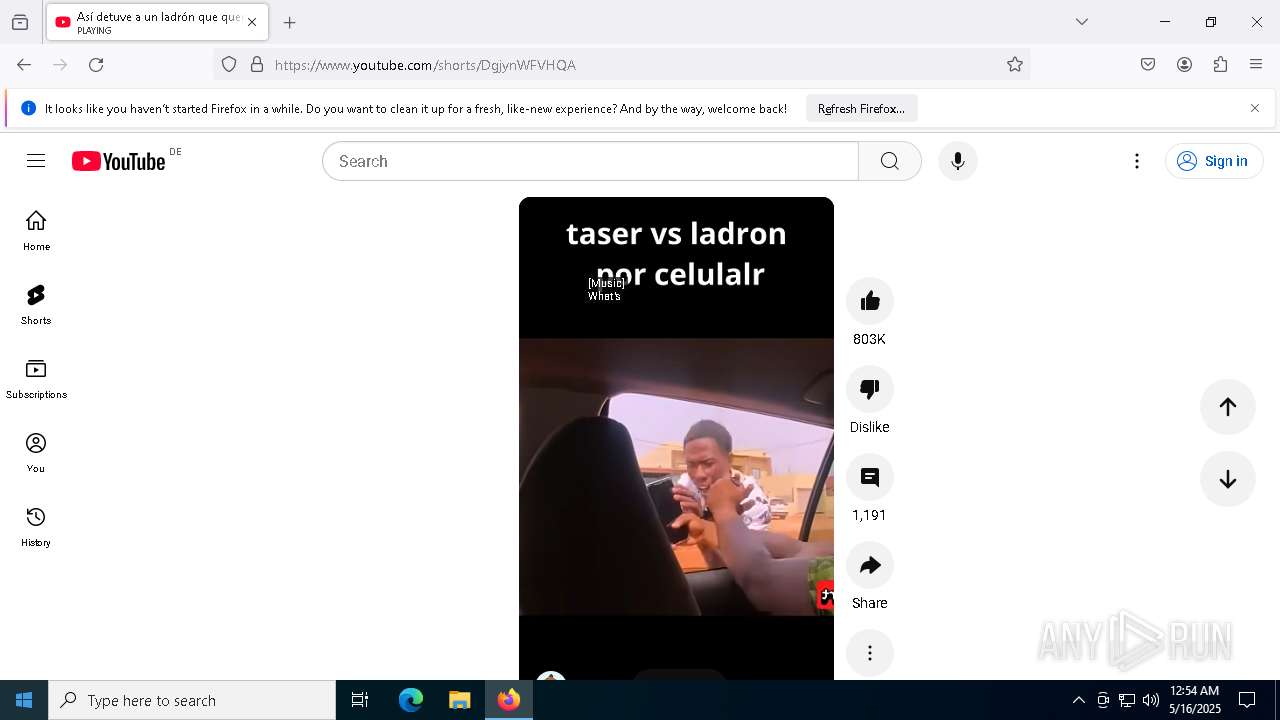Pause the playing Short video
Screen dimensions: 1280x720
pyautogui.click(x=676, y=438)
